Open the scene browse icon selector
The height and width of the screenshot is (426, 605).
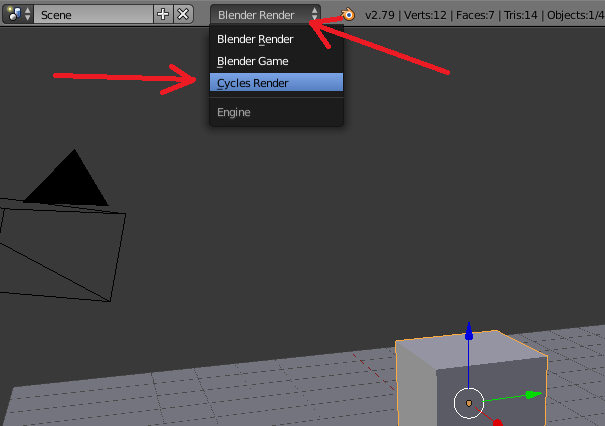click(x=18, y=14)
